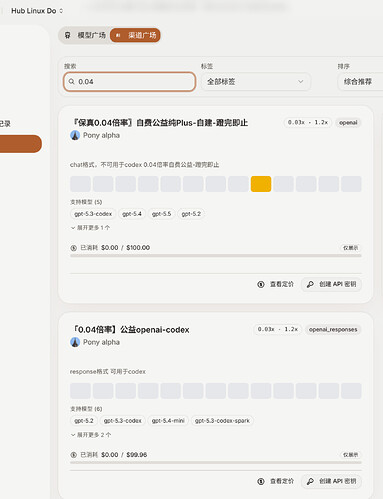Screen dimensions: 383x499
Task: Click pricing coin icon in 保真0.04倍率 card
Action: [x=261, y=284]
